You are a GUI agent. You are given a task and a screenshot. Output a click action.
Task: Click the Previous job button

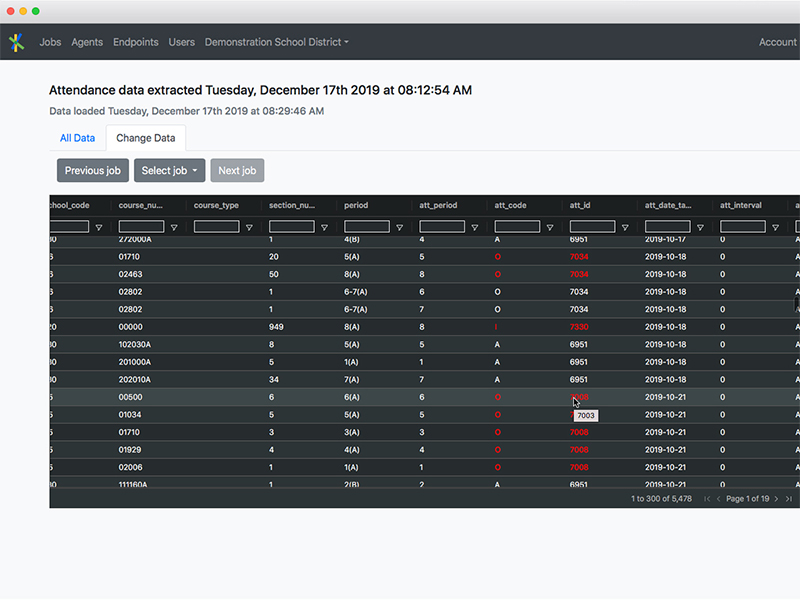pos(93,170)
